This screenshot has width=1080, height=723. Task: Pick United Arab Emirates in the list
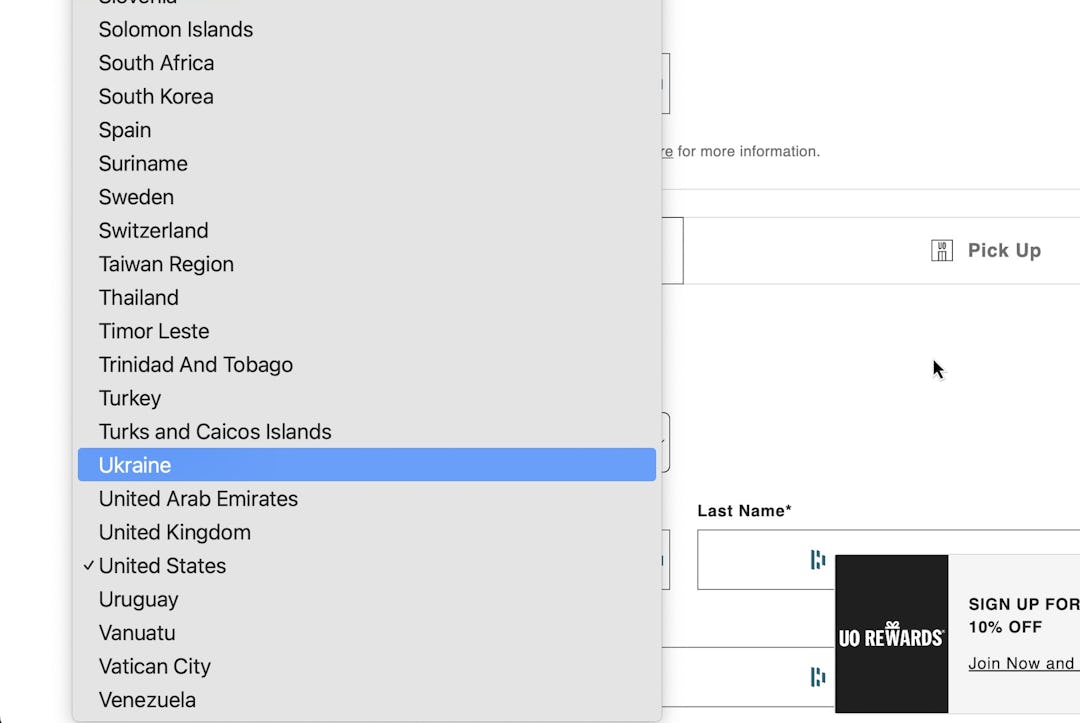click(x=197, y=498)
